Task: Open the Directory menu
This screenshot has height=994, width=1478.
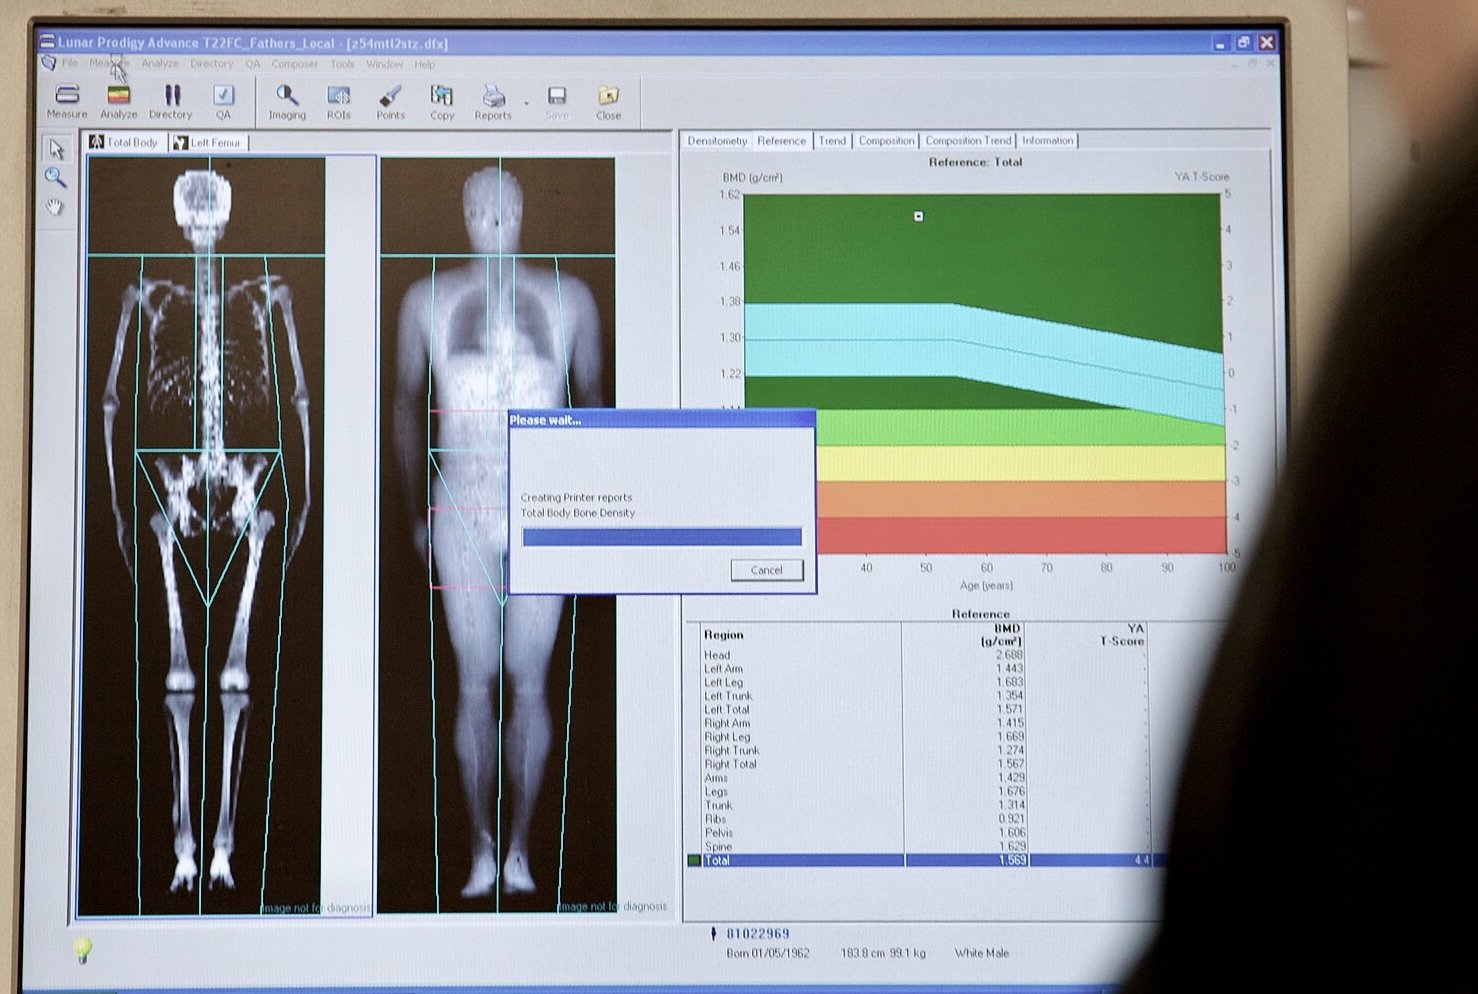Action: click(212, 63)
